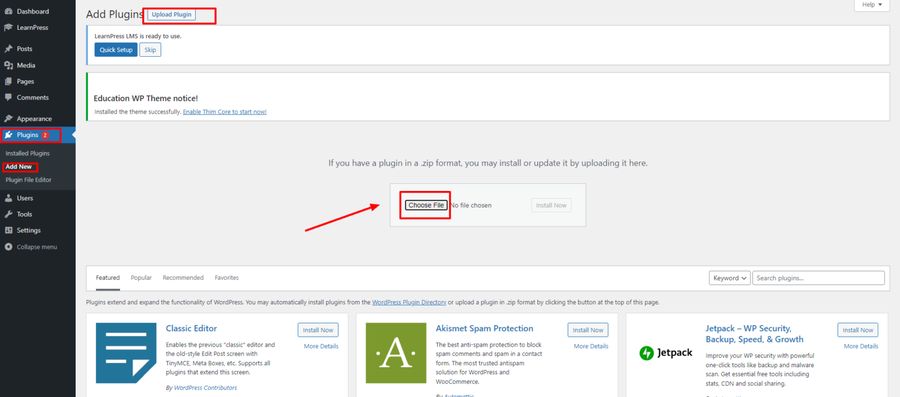Open Tools in the sidebar

(x=25, y=214)
